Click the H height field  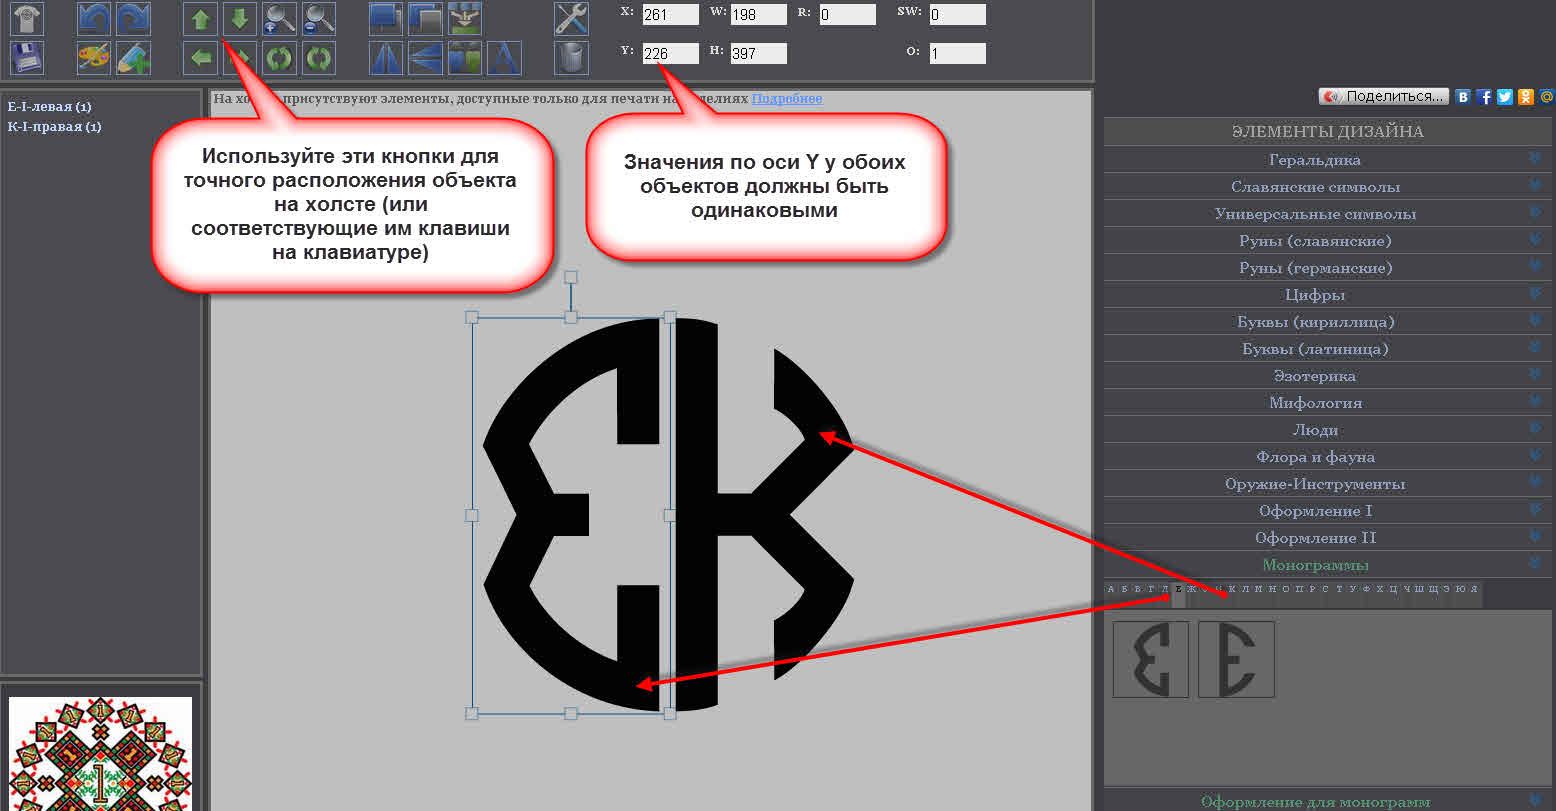[758, 54]
